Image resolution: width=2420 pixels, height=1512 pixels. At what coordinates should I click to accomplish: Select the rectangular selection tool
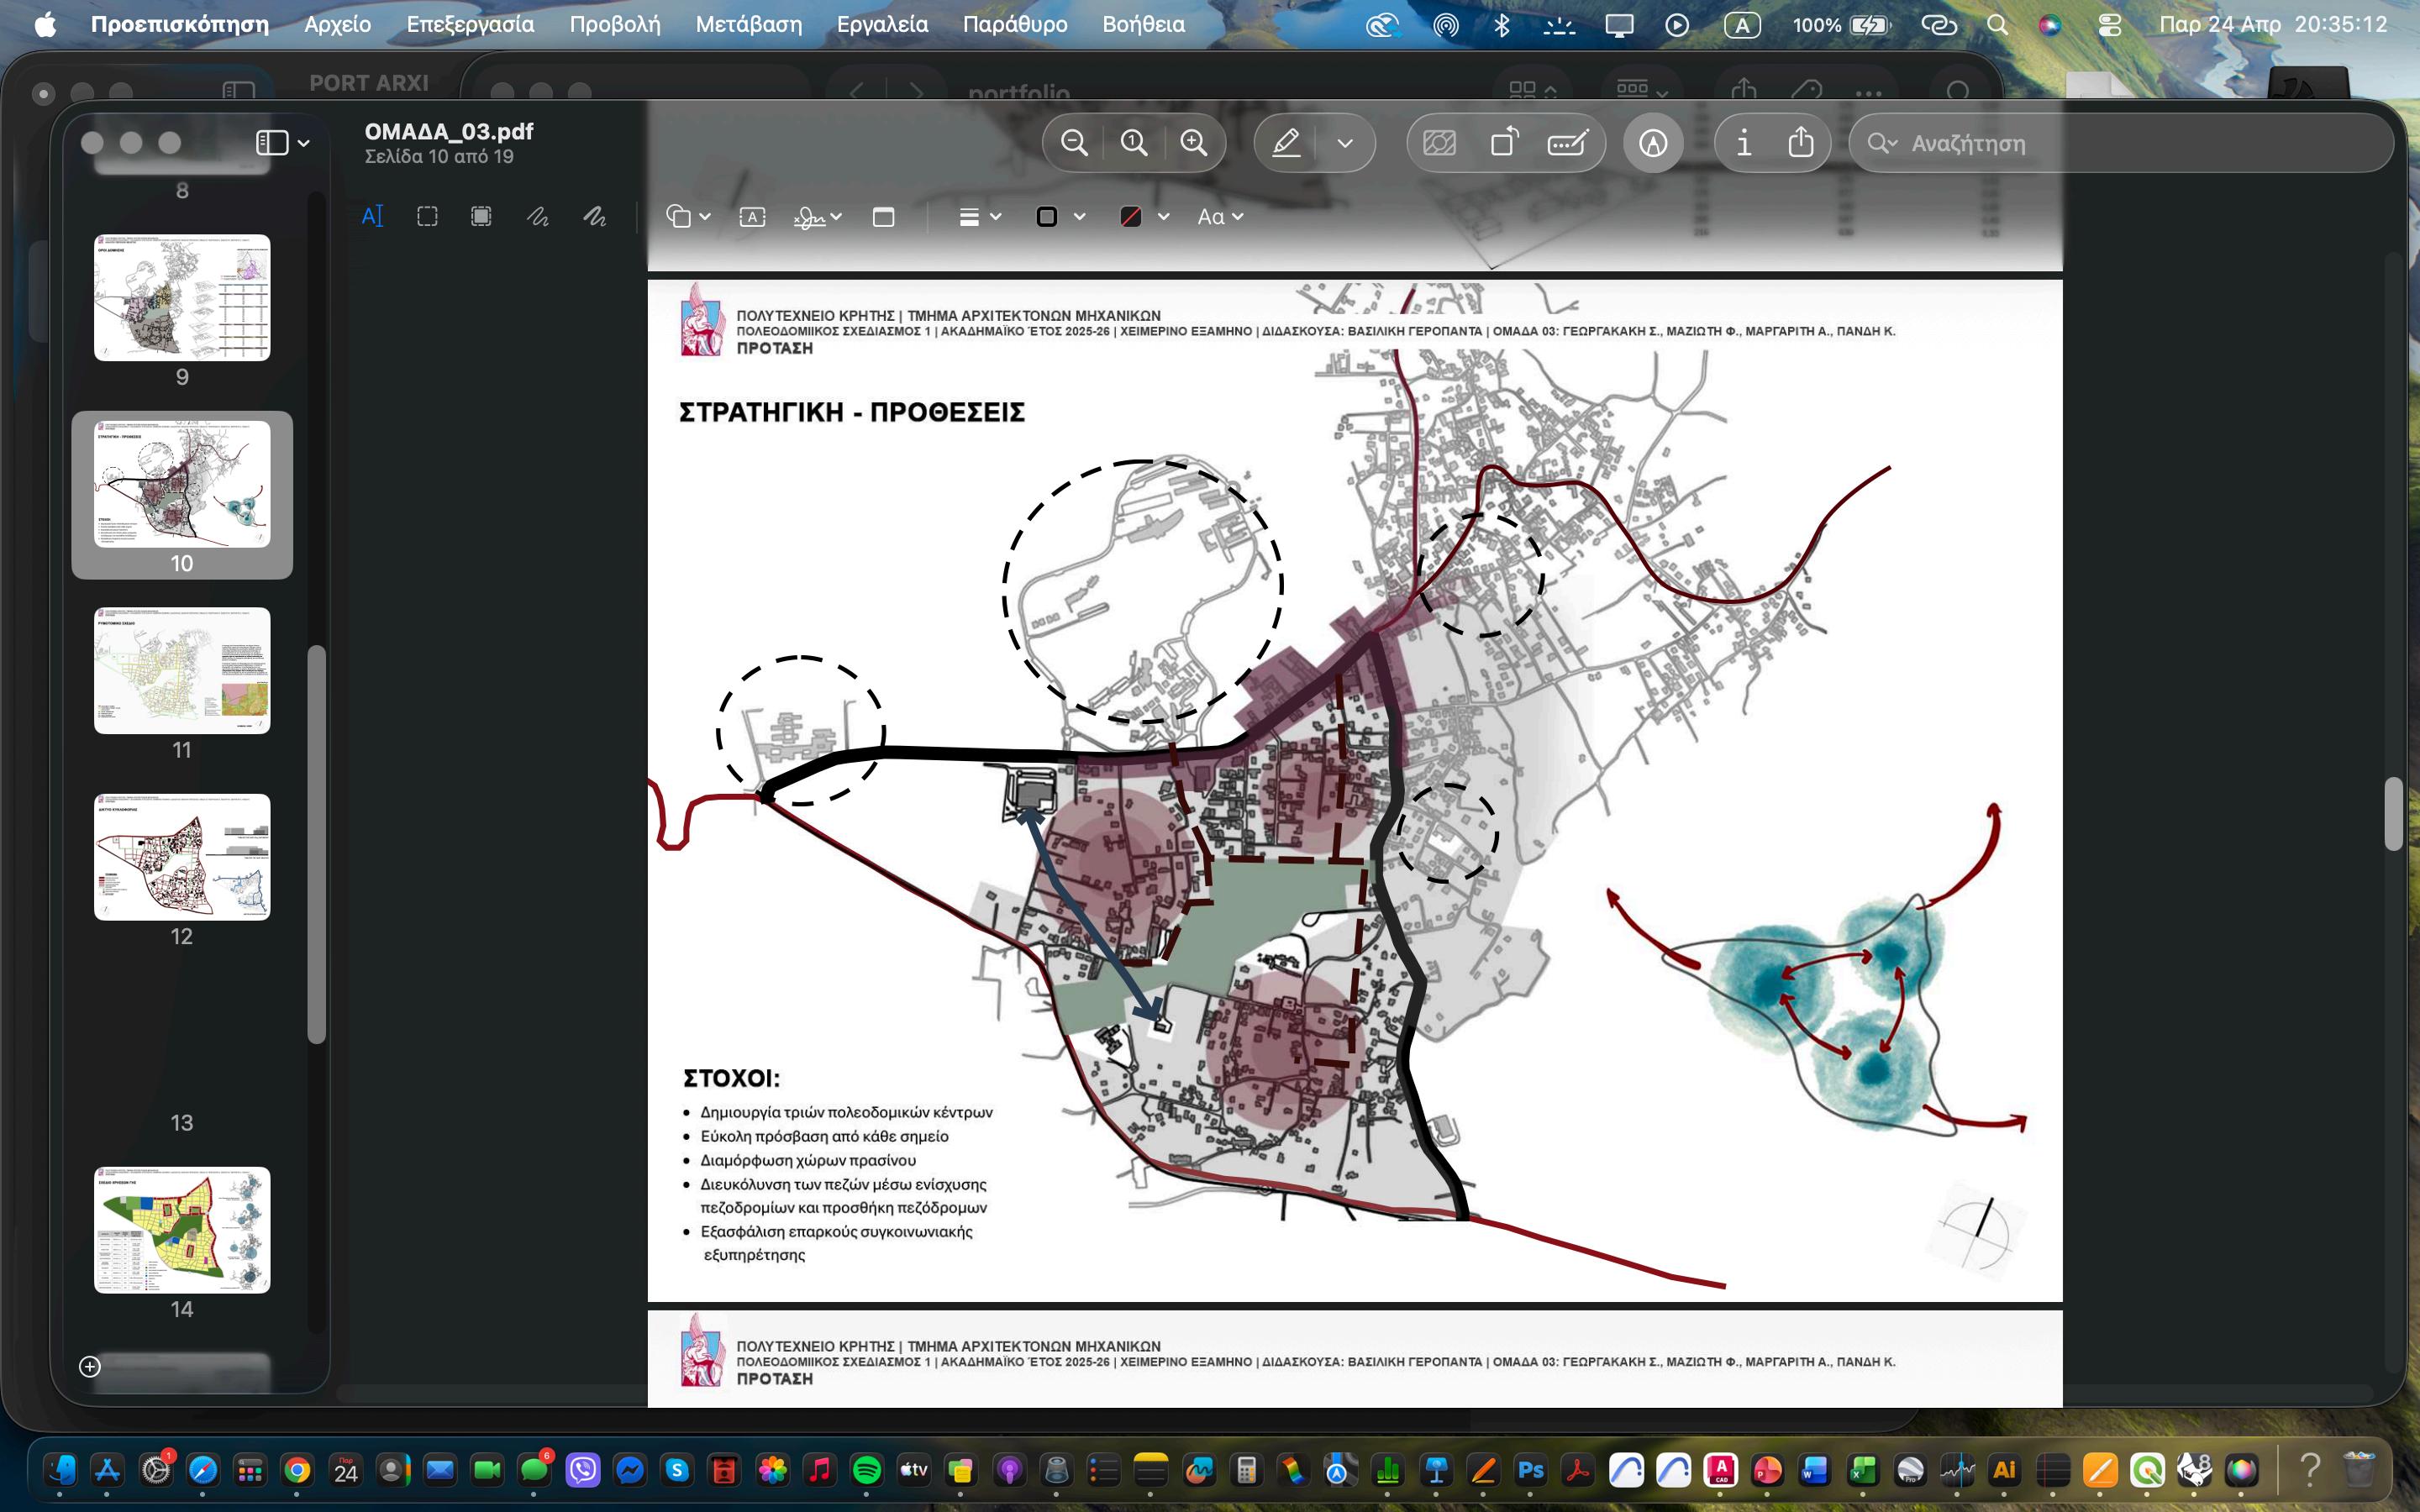(427, 217)
